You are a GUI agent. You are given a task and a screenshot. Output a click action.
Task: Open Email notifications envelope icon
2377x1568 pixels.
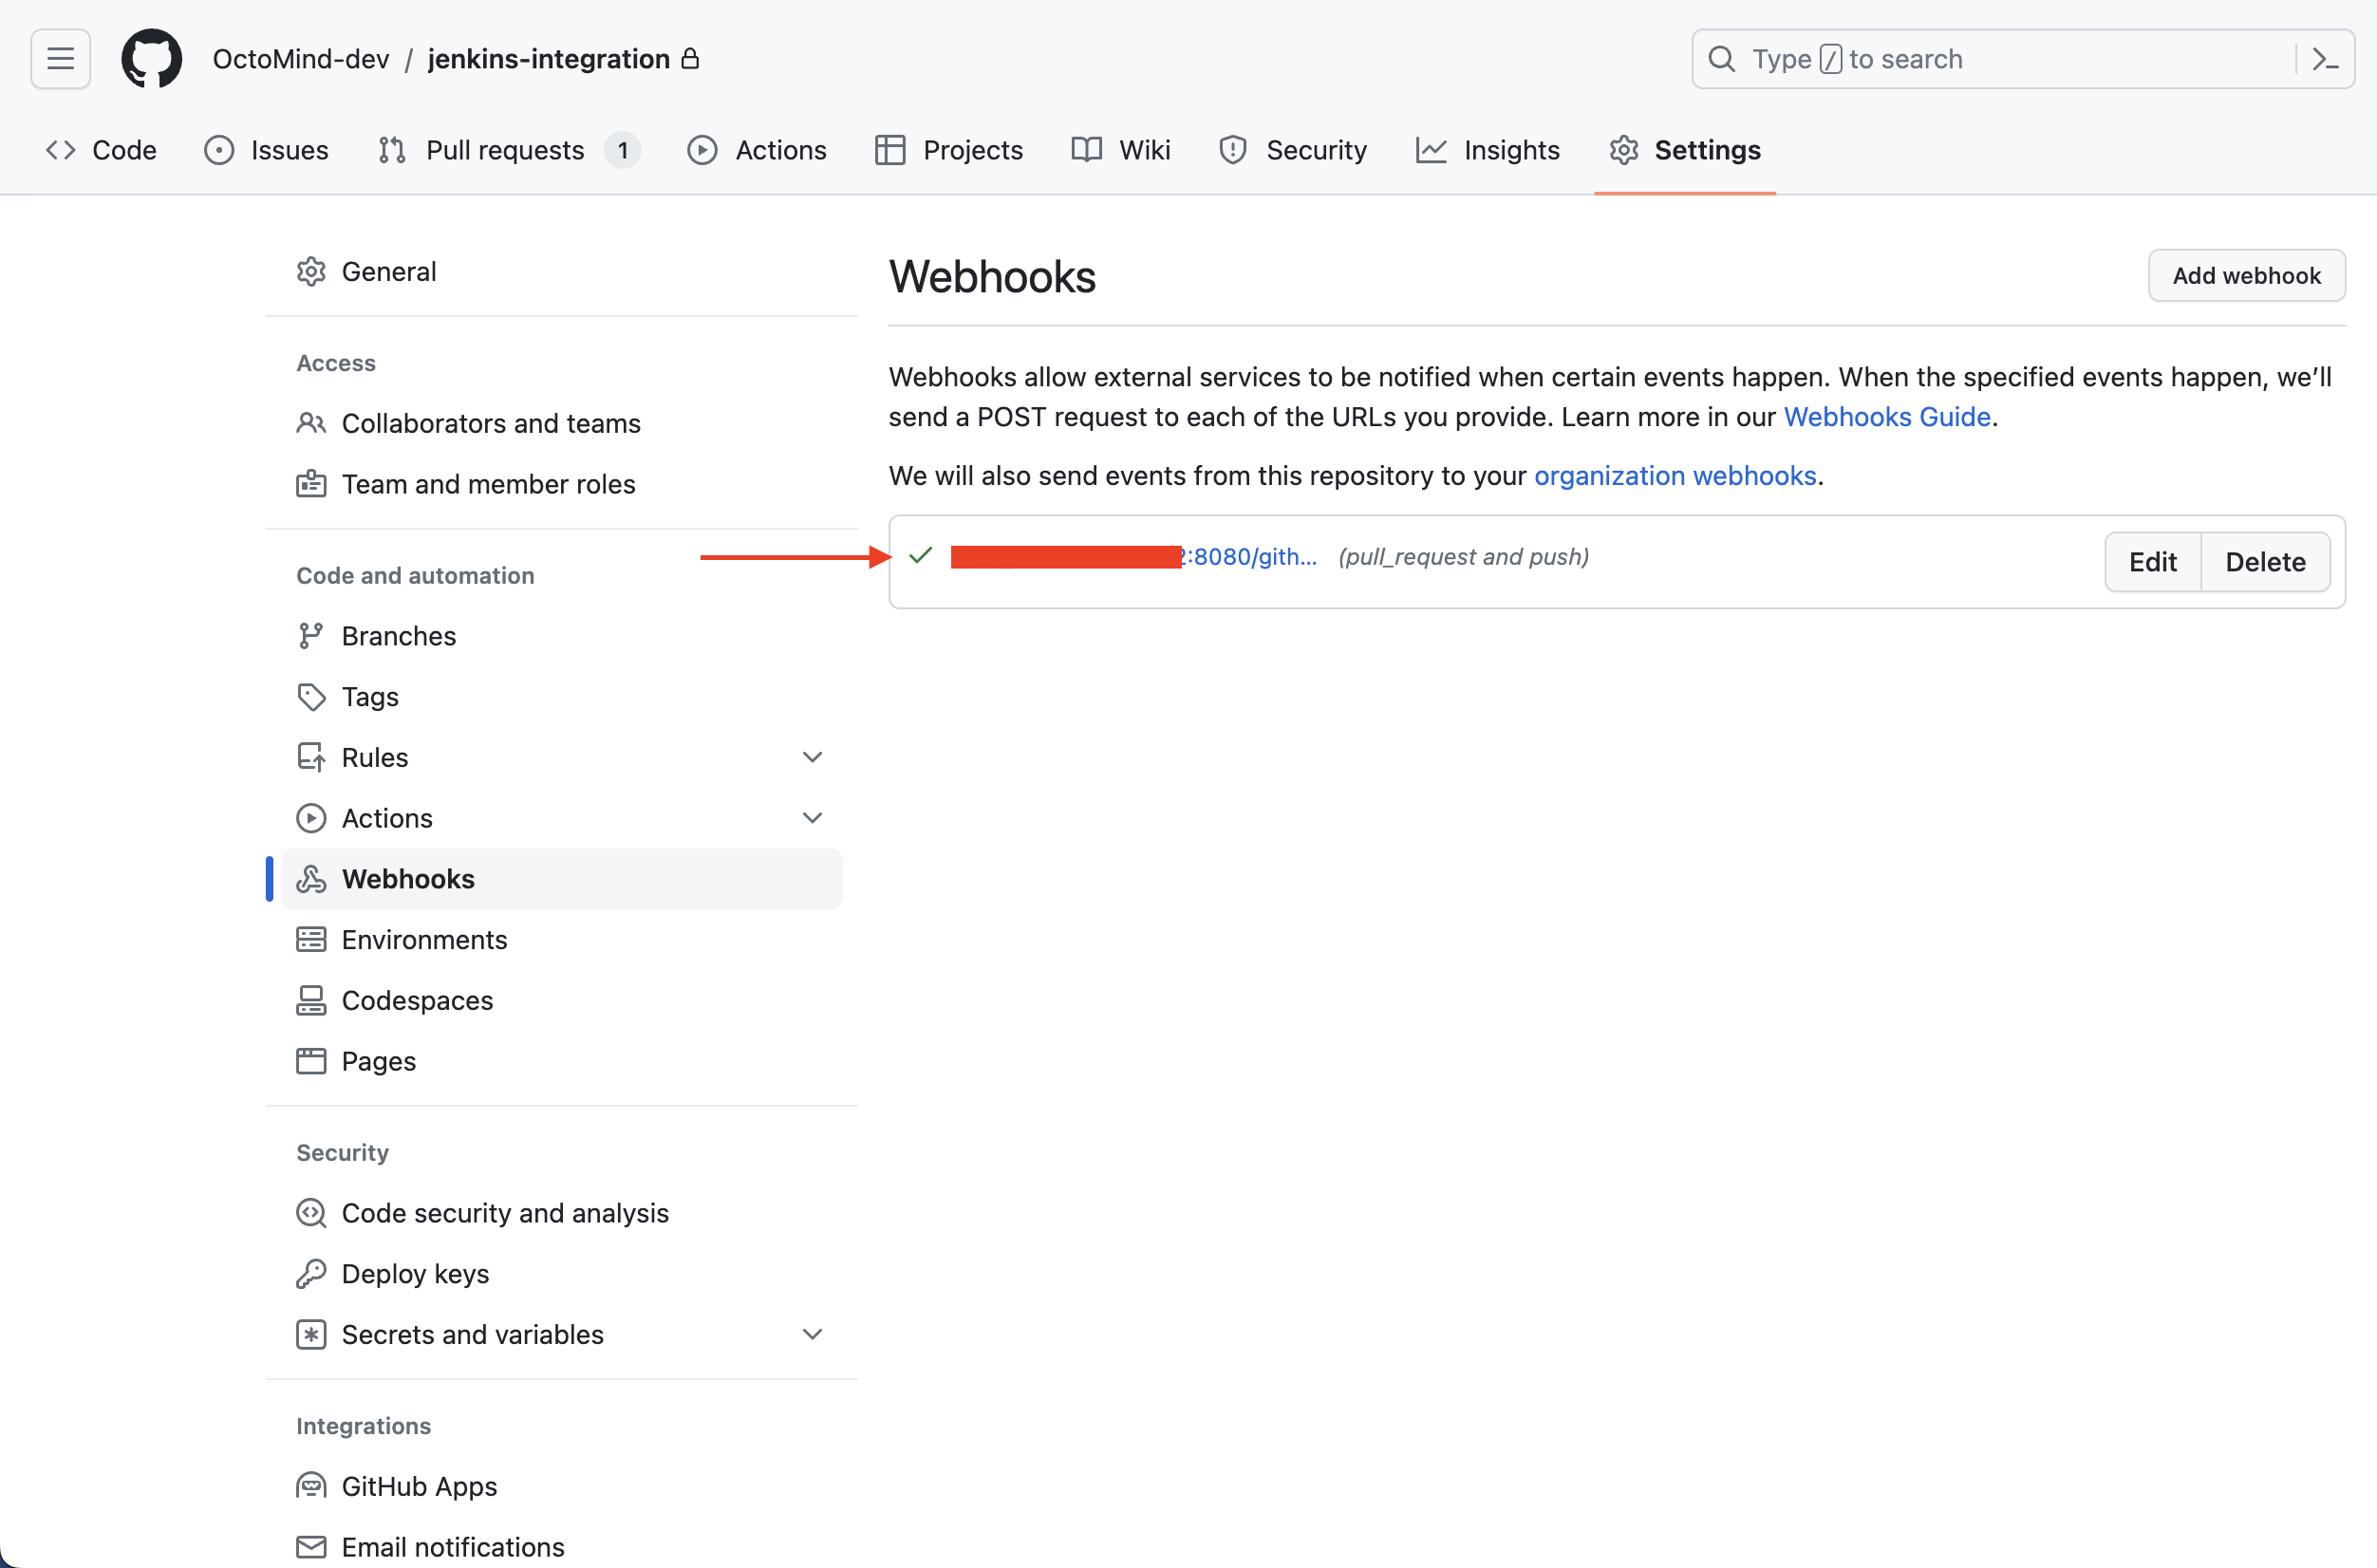tap(311, 1546)
